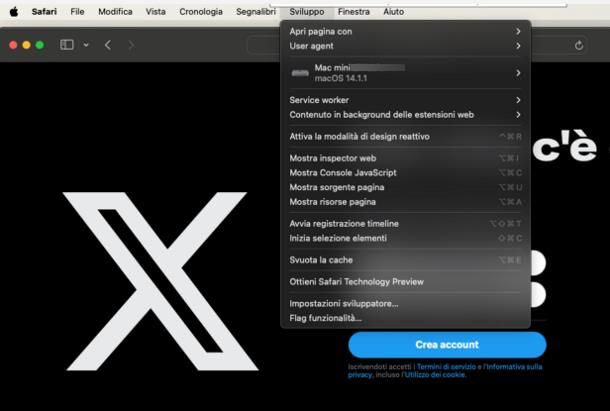Go back with the back arrow
Screen dimensions: 610x411
pos(108,45)
